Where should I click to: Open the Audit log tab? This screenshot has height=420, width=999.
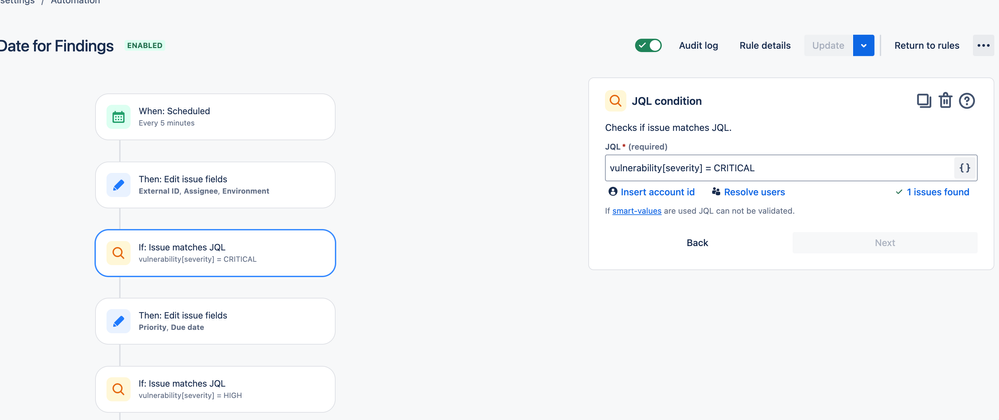699,45
